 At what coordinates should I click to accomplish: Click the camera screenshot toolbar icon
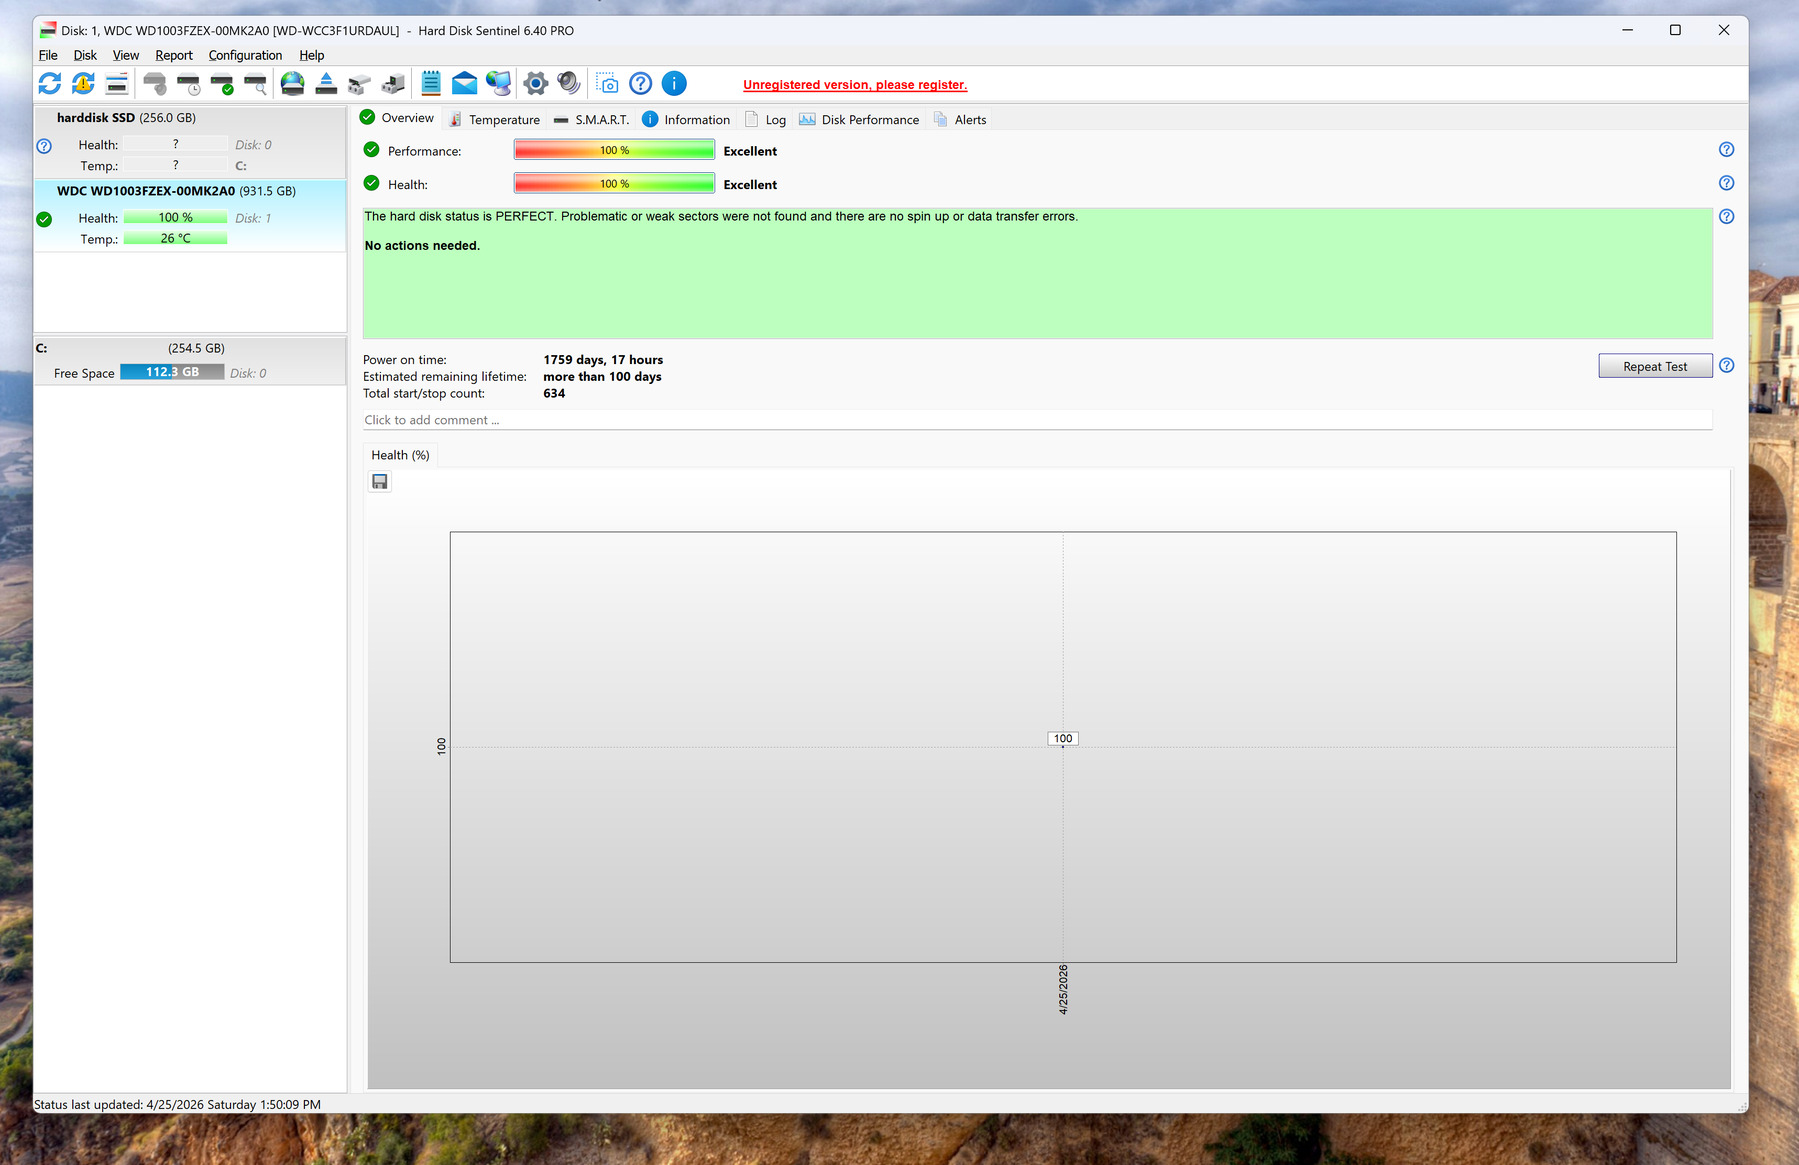click(x=607, y=84)
